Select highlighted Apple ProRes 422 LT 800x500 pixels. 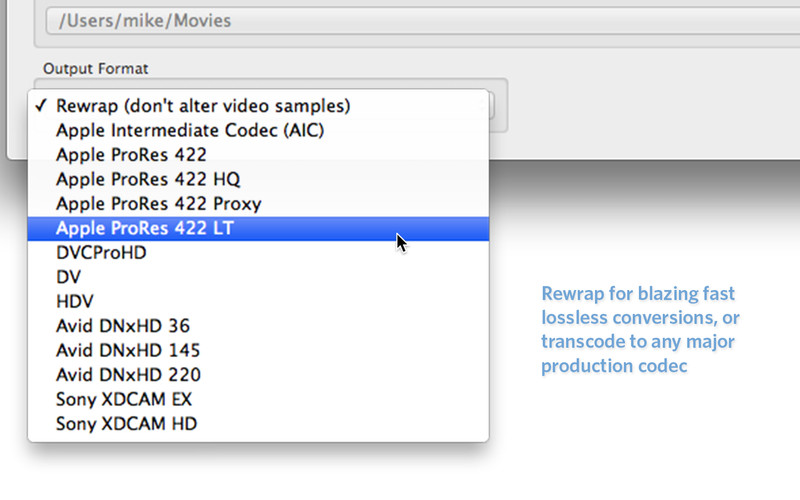click(258, 229)
